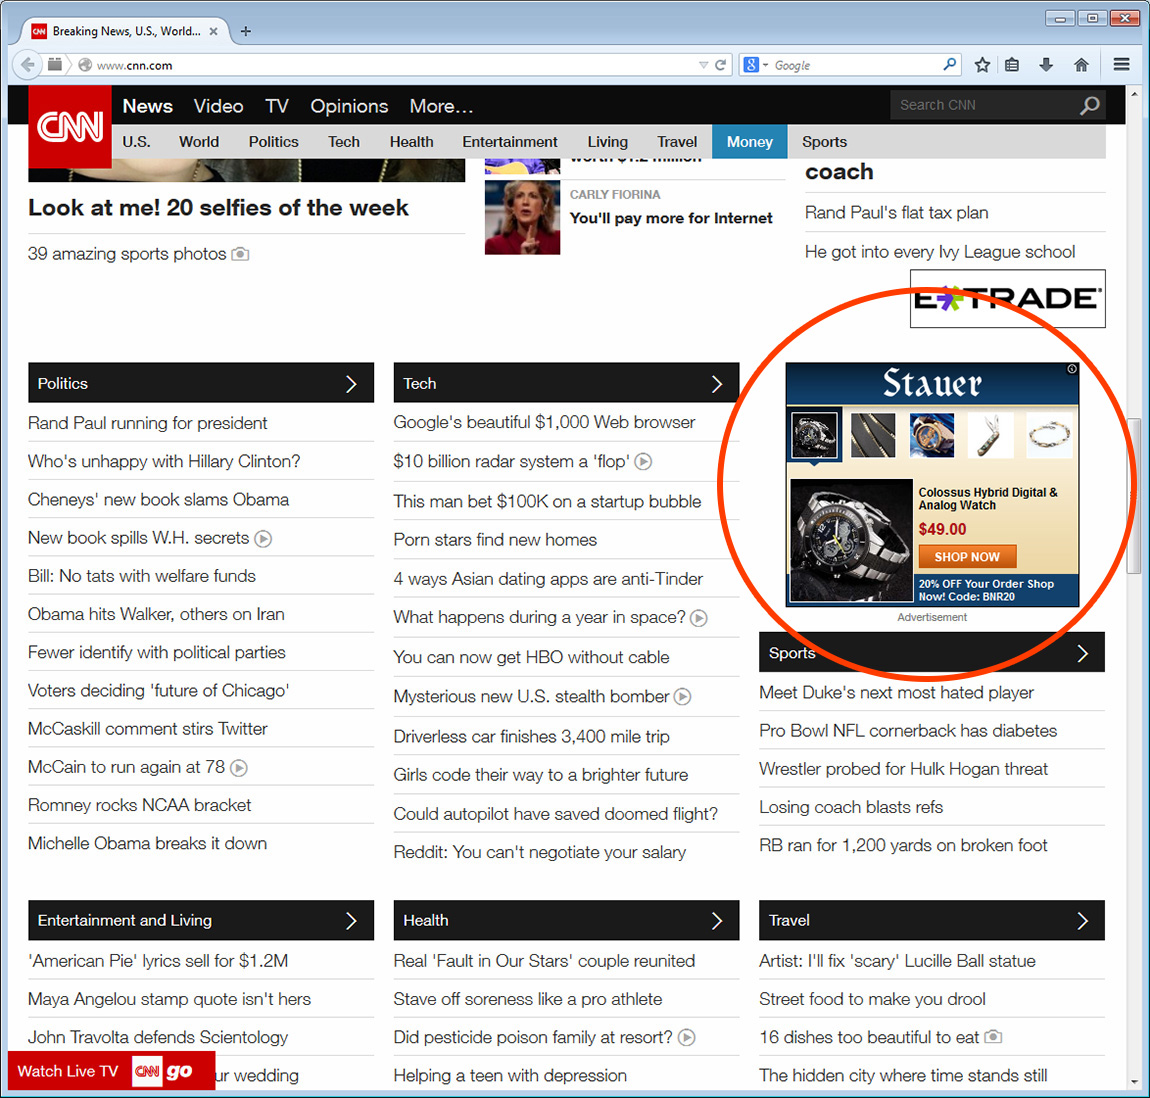This screenshot has width=1150, height=1098.
Task: Go to the browser home page icon
Action: [x=1081, y=65]
